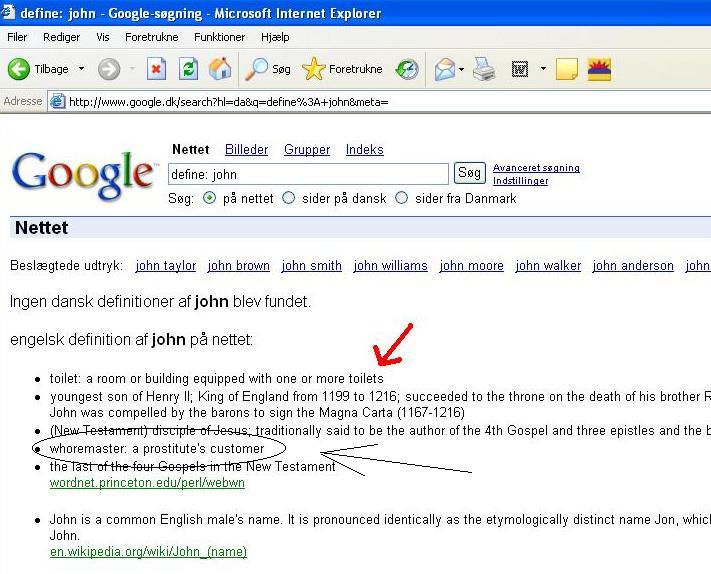Click the Print toolbar icon
Screen dimensions: 711x574
tap(484, 69)
